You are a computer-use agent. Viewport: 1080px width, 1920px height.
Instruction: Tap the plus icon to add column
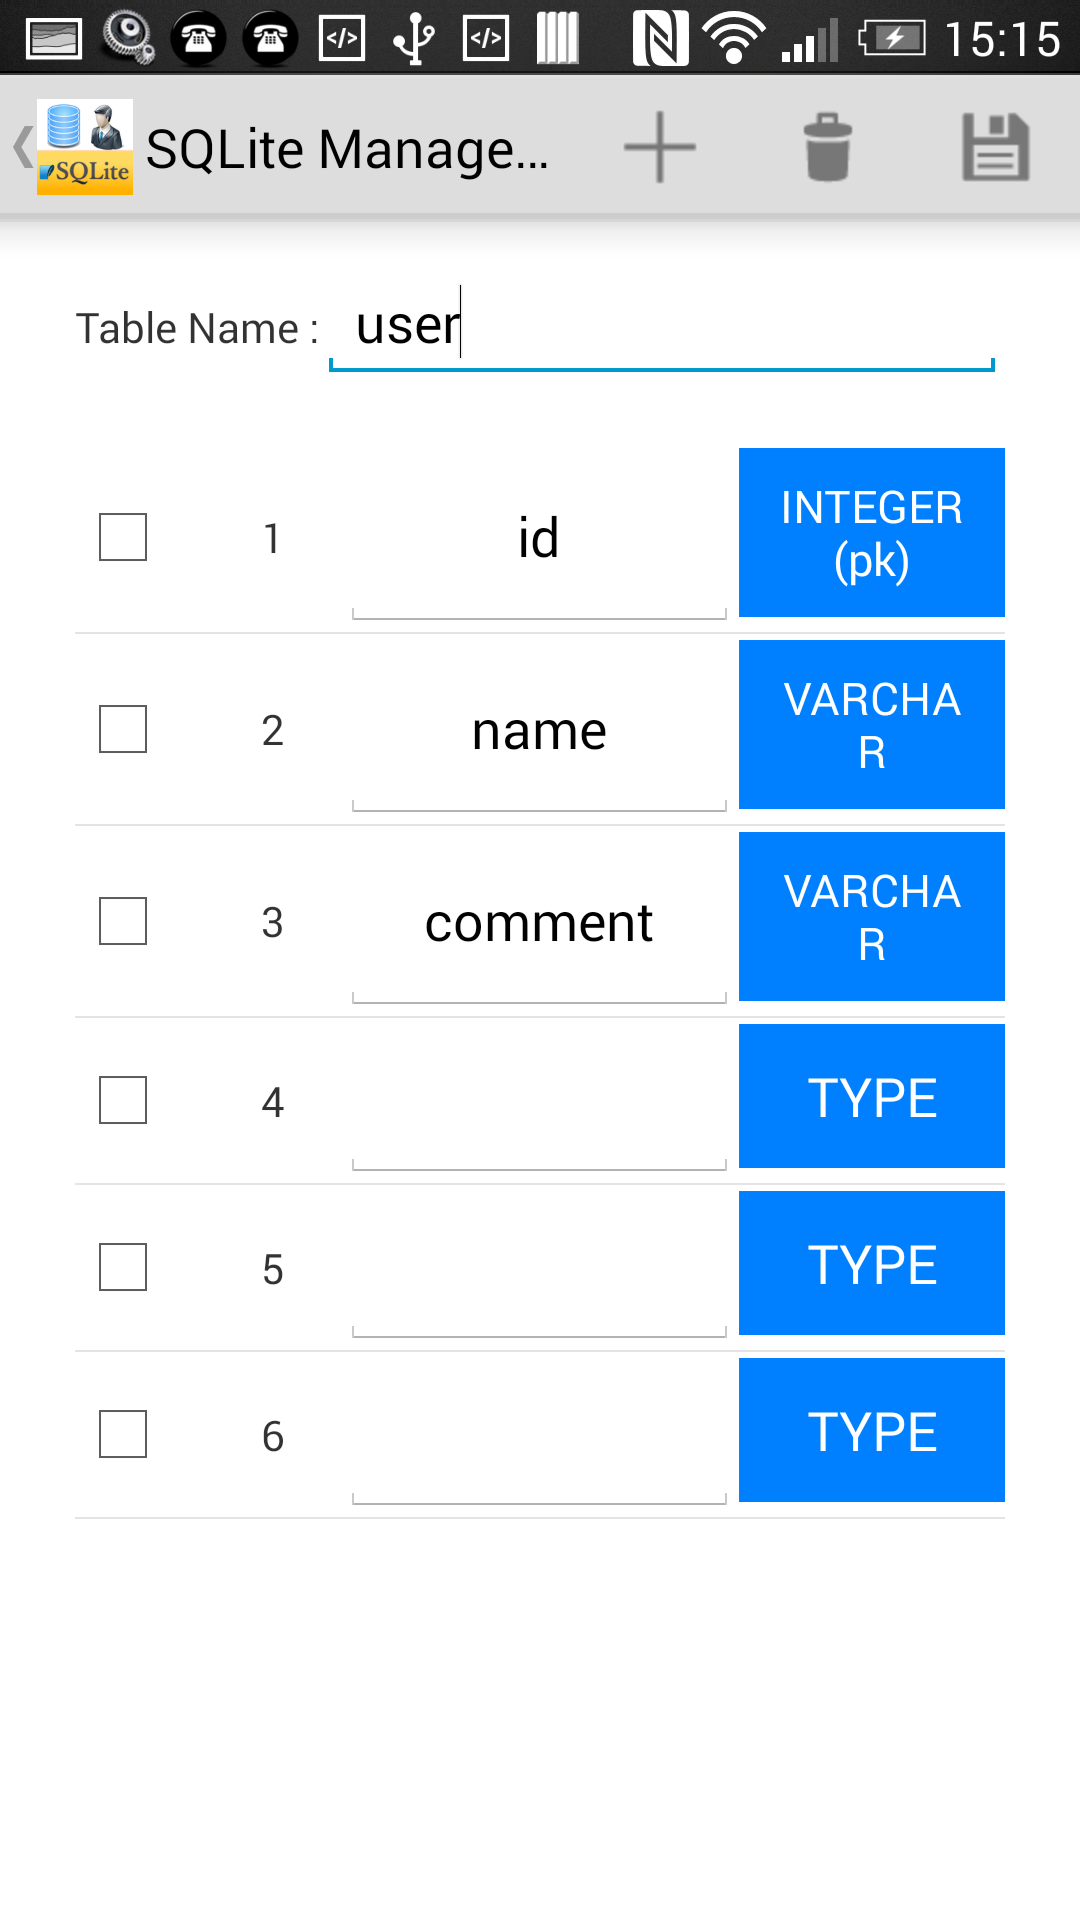[x=660, y=148]
